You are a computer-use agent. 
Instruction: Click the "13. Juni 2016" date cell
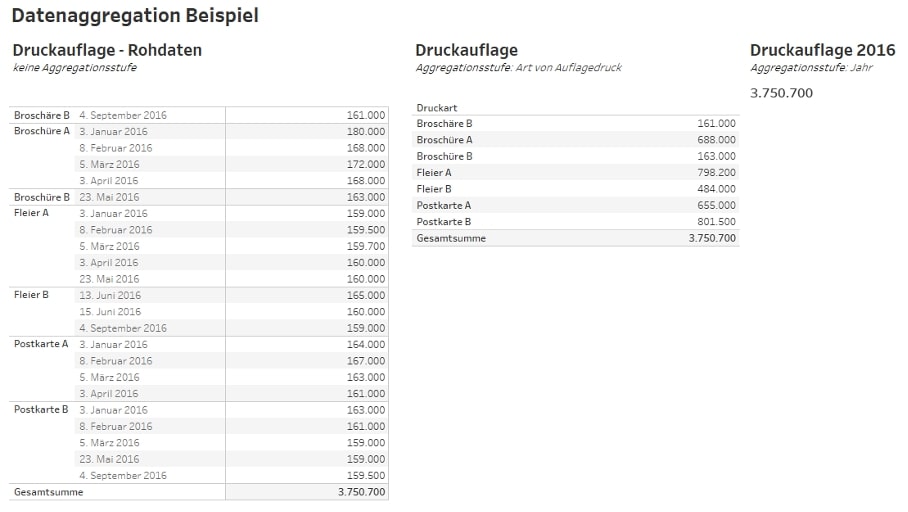coord(110,295)
